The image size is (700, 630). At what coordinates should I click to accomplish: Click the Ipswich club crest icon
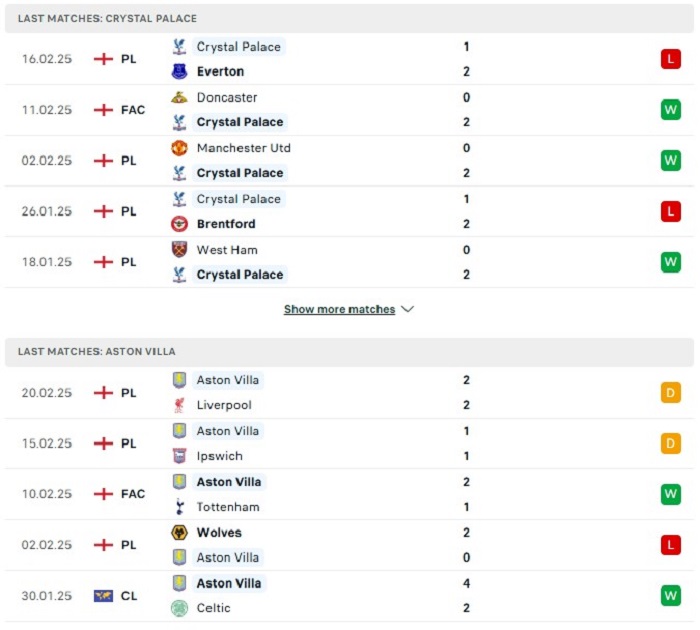tap(179, 456)
